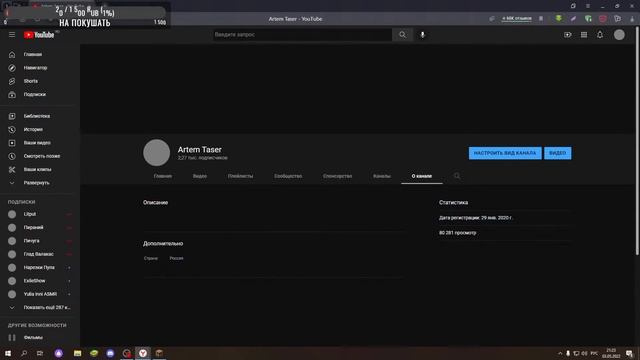Switch to the Каналы tab
Image resolution: width=640 pixels, height=360 pixels.
[x=382, y=176]
